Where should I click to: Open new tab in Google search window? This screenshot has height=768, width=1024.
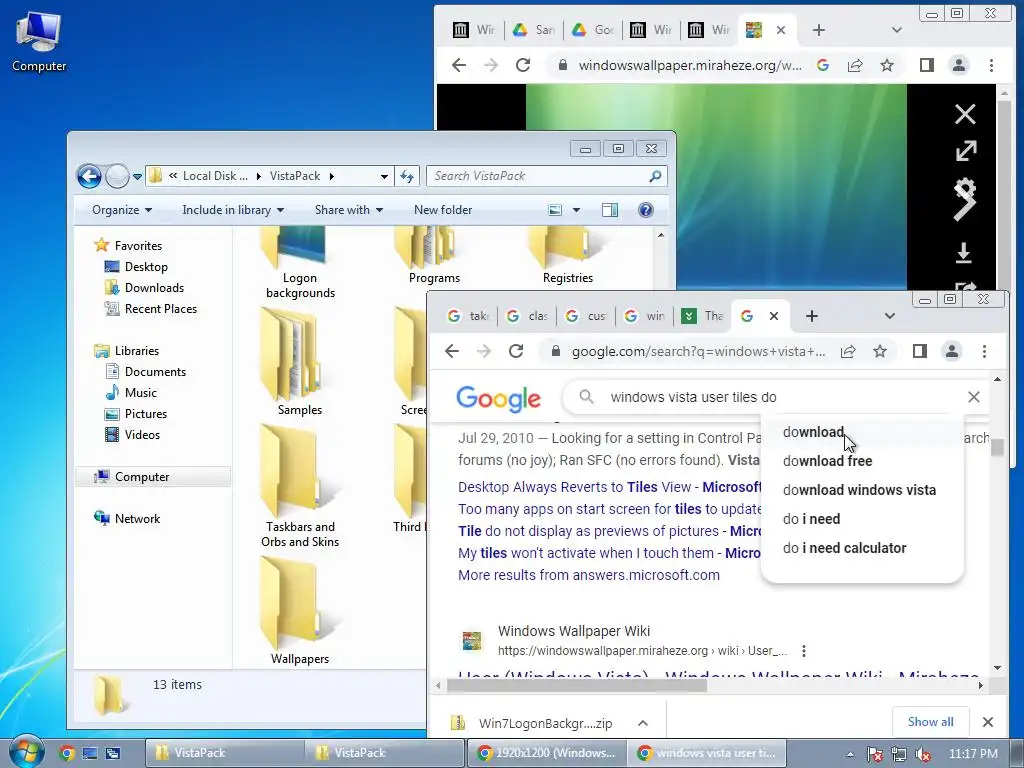[x=812, y=316]
